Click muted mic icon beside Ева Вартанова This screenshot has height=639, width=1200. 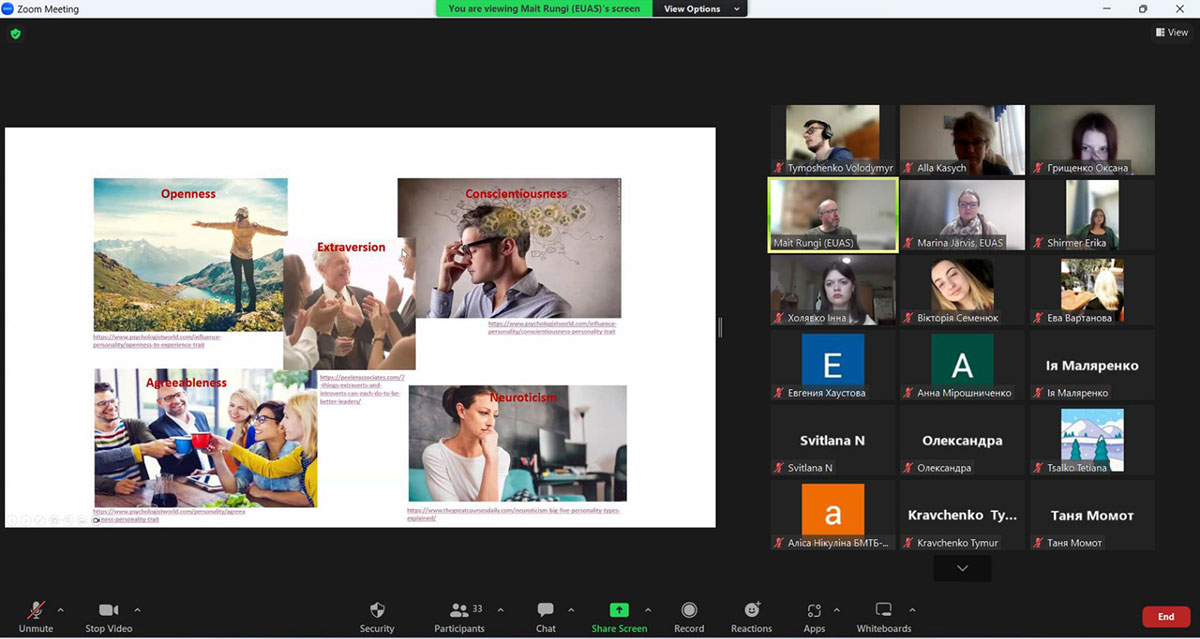tap(1040, 318)
